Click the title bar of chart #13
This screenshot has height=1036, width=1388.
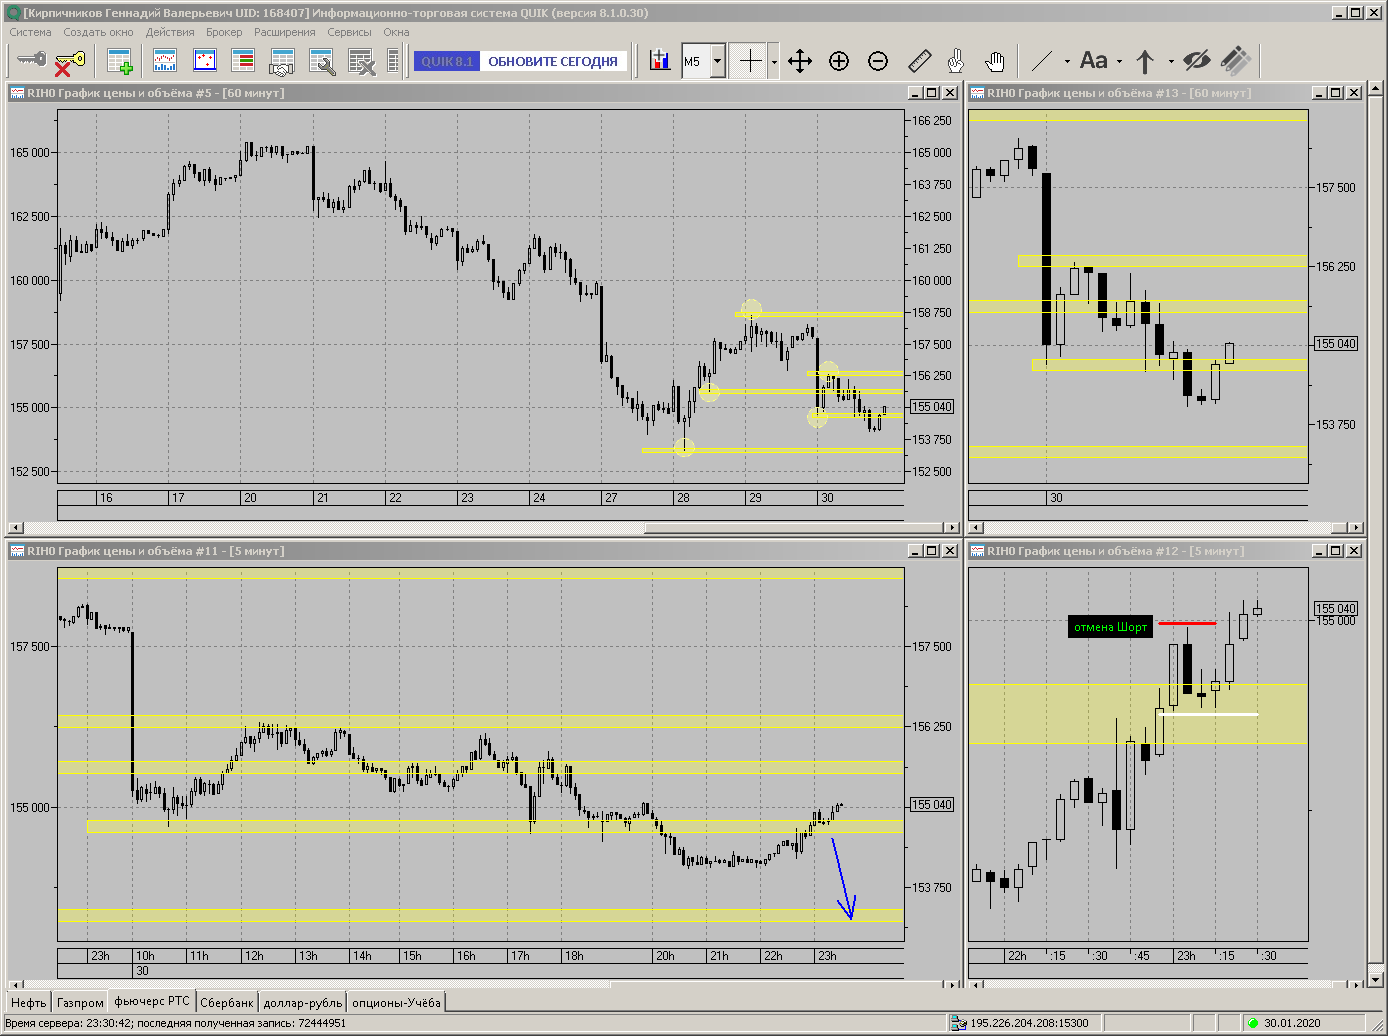[x=1166, y=93]
